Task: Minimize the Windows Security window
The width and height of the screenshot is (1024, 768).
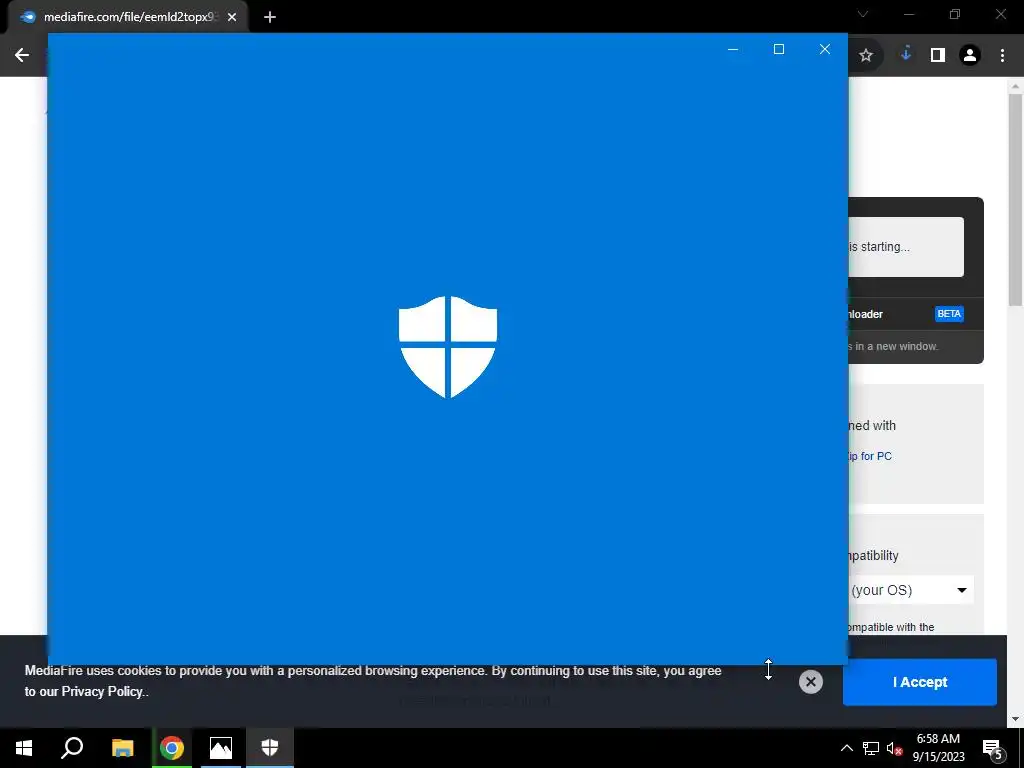Action: 733,49
